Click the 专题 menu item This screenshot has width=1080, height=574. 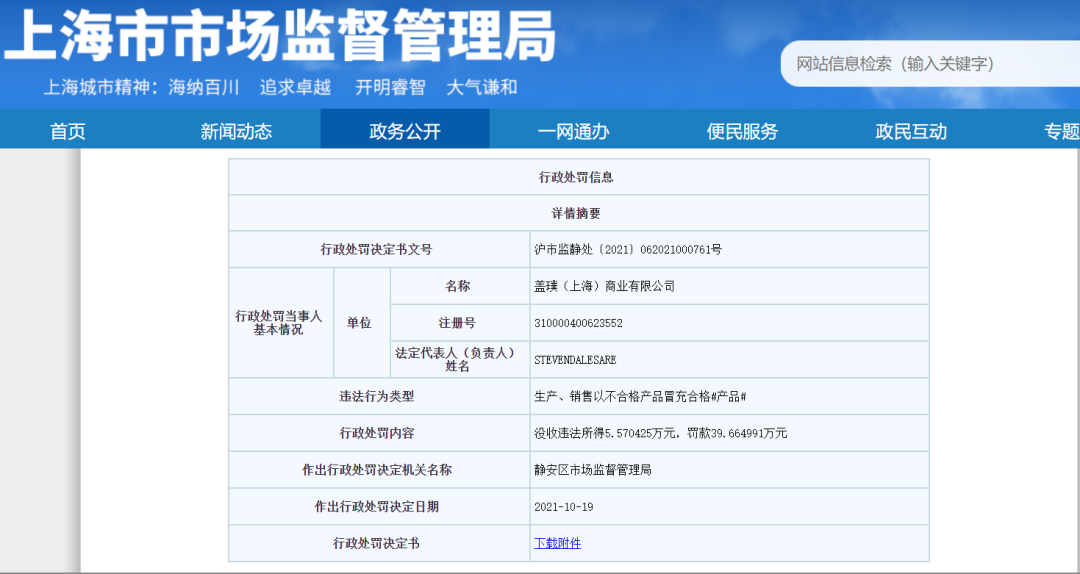click(1061, 131)
